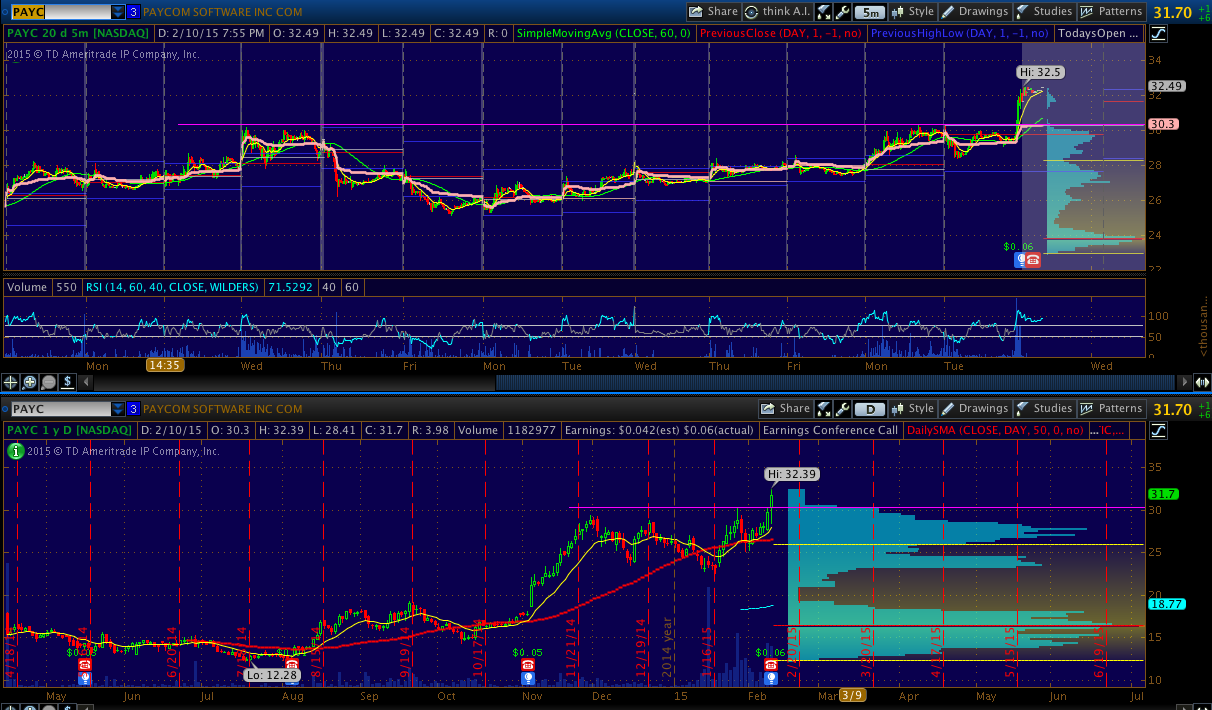Click the PreviousClose study label
This screenshot has width=1212, height=710.
[783, 33]
